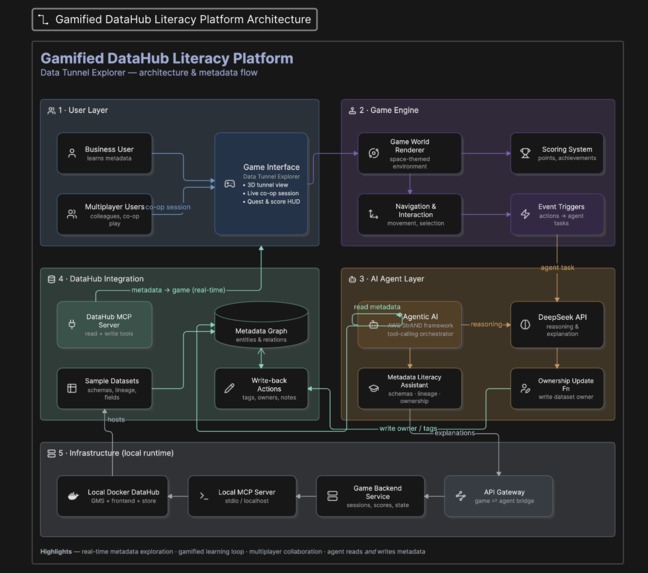The height and width of the screenshot is (573, 648).
Task: Click the '5 · Infrastructure (local runtime)' label
Action: coord(116,453)
